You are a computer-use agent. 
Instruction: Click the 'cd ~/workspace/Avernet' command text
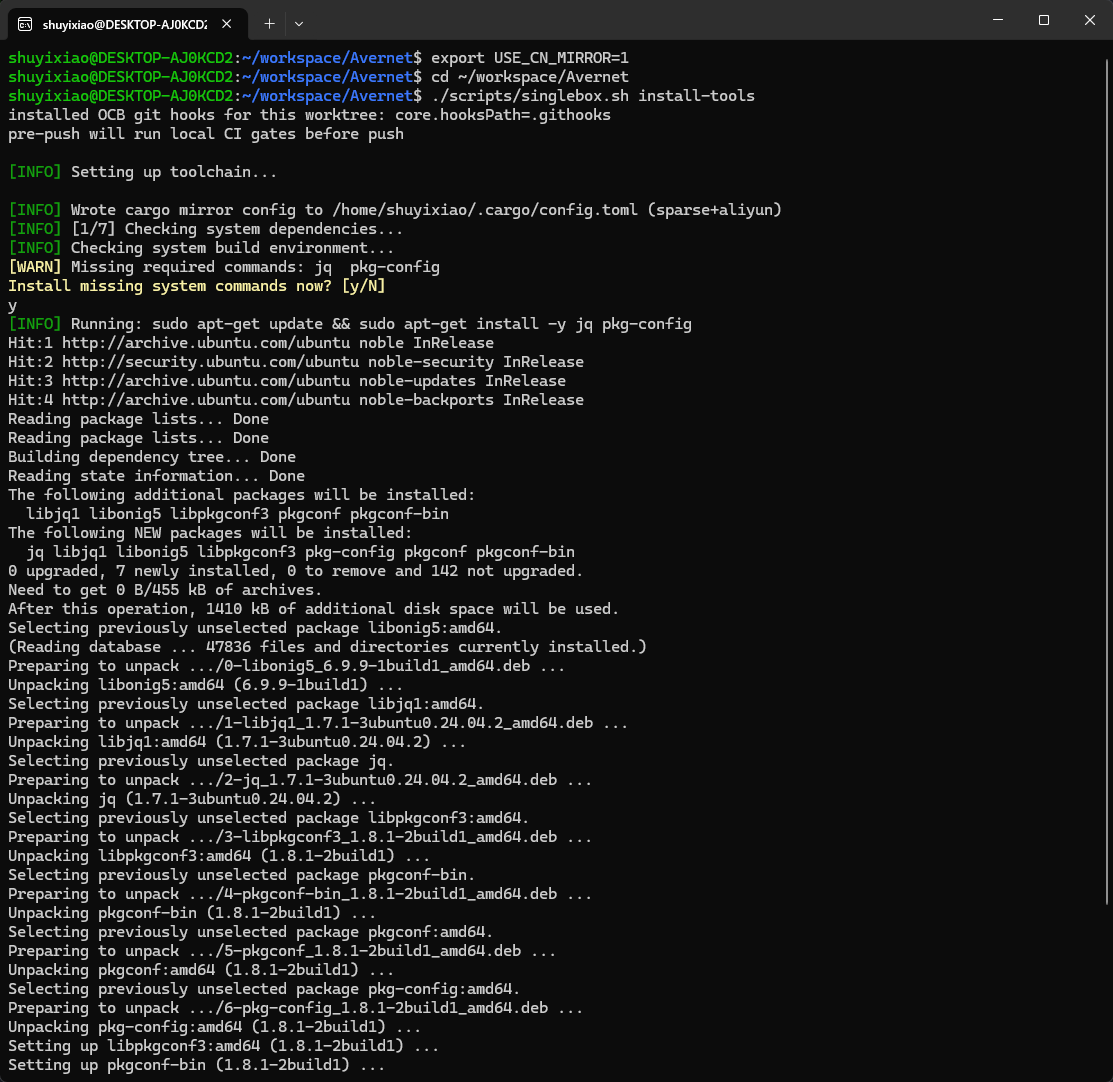[530, 77]
